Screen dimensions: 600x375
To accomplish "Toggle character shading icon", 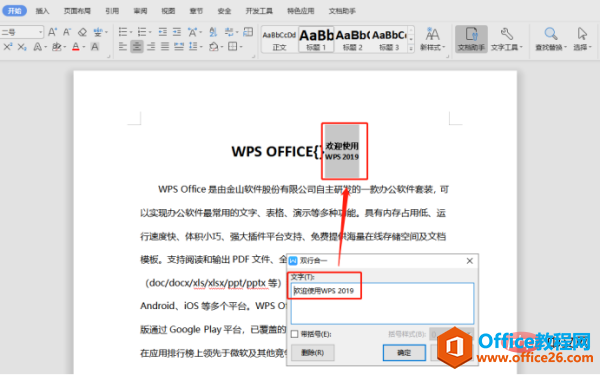I will pos(95,47).
